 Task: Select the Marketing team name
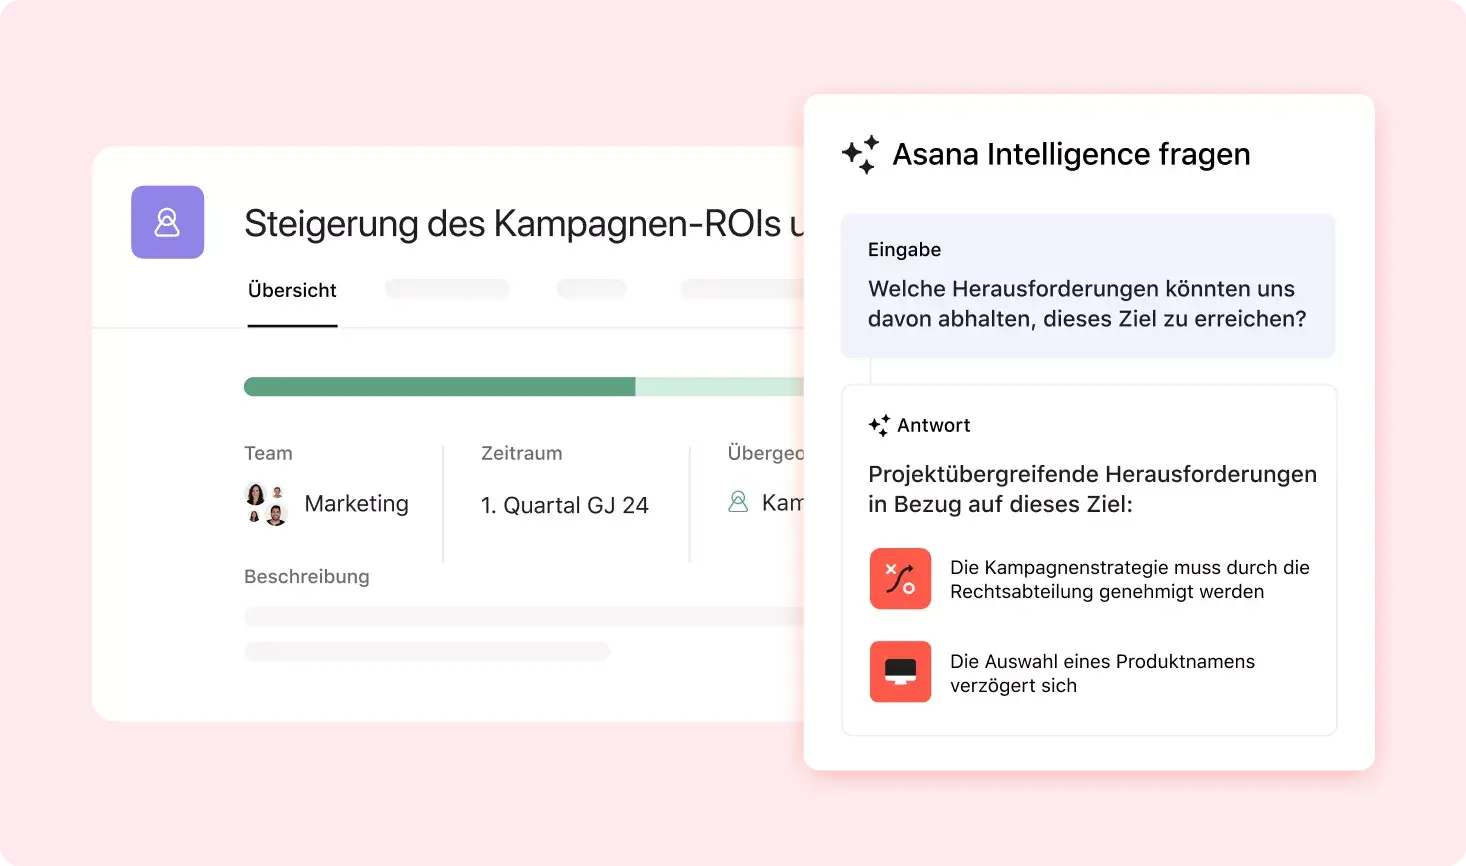point(357,504)
